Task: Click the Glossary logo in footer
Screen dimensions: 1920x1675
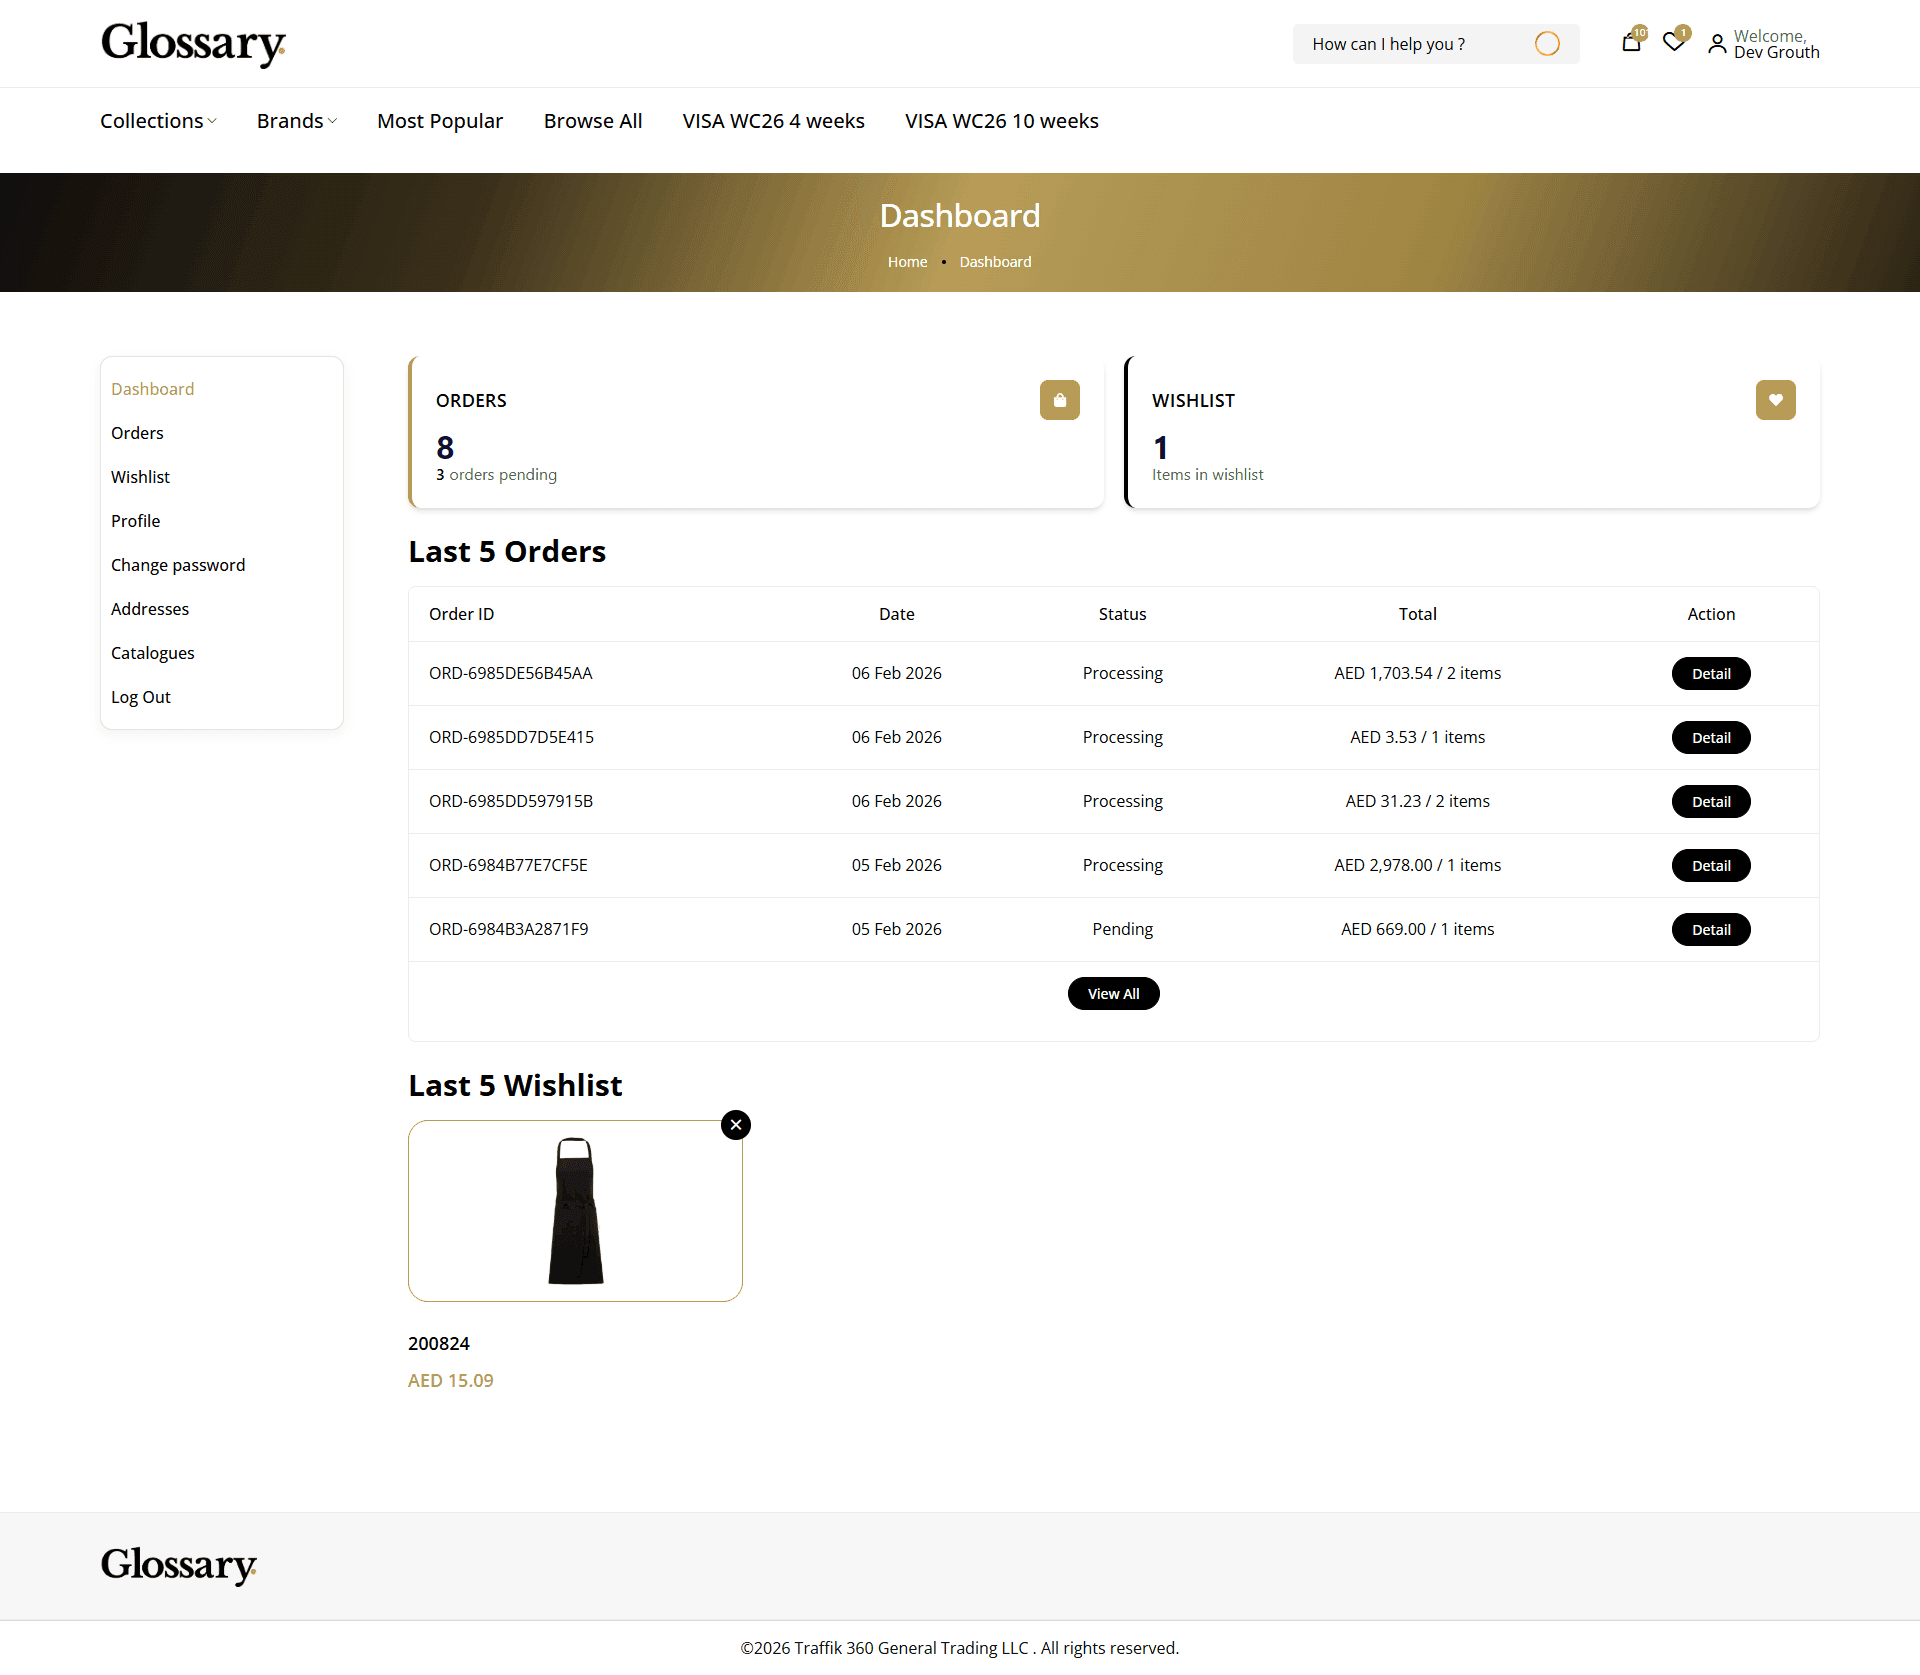Action: 179,1565
